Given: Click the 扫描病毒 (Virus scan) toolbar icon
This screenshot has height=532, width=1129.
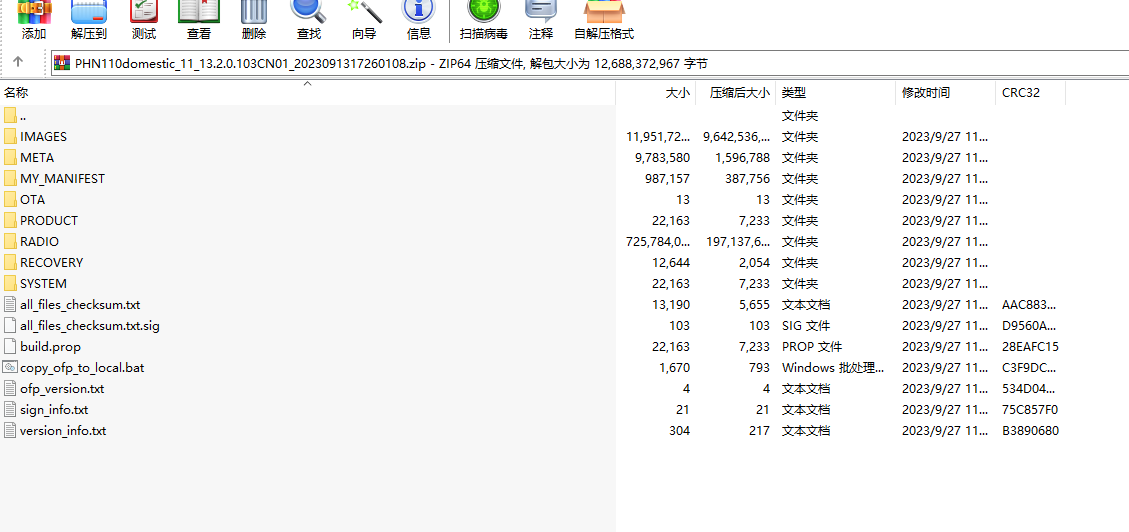Looking at the screenshot, I should pyautogui.click(x=483, y=20).
